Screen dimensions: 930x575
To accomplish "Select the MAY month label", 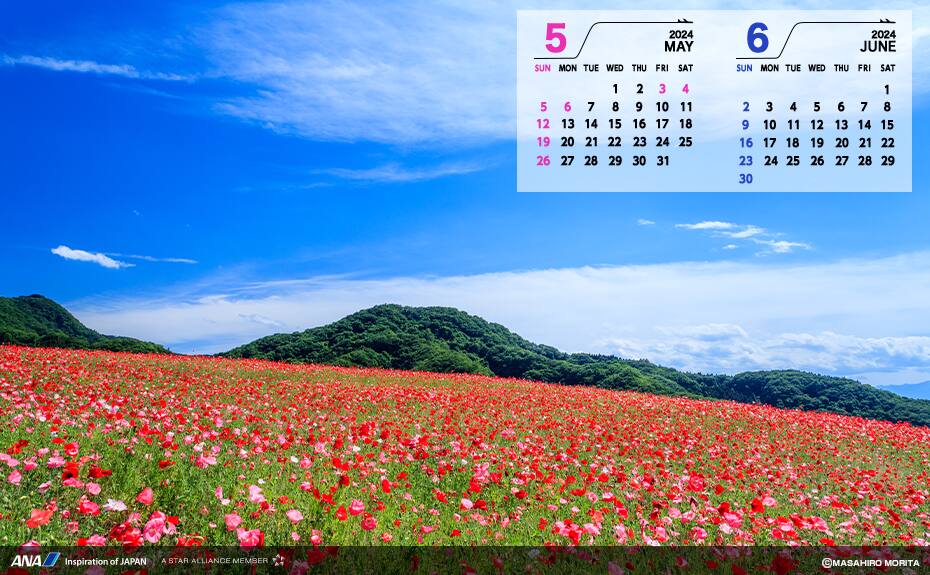I will pos(678,47).
